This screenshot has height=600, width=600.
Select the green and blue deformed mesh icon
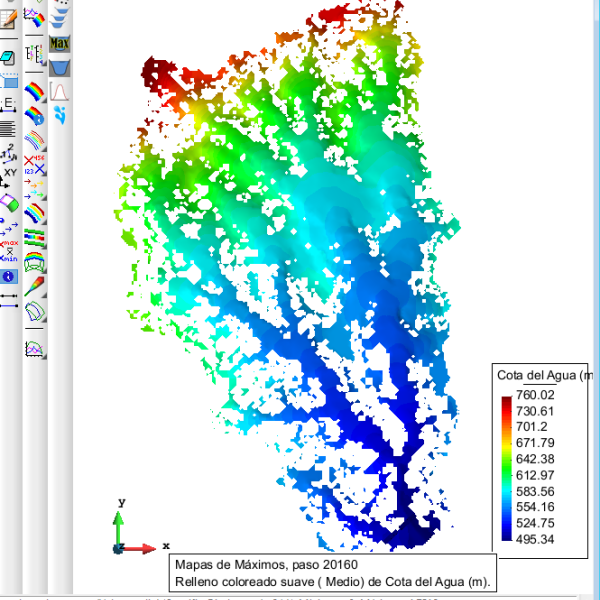35,311
